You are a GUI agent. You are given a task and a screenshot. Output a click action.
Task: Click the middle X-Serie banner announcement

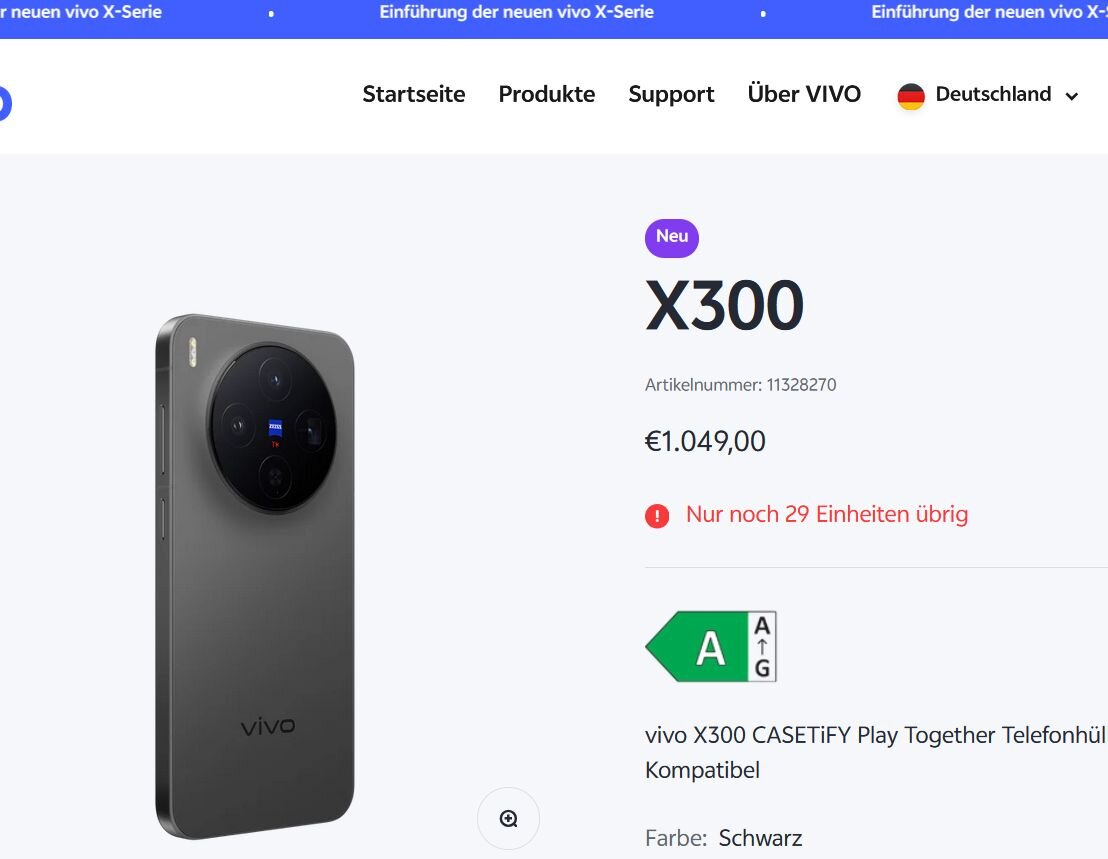[x=517, y=12]
